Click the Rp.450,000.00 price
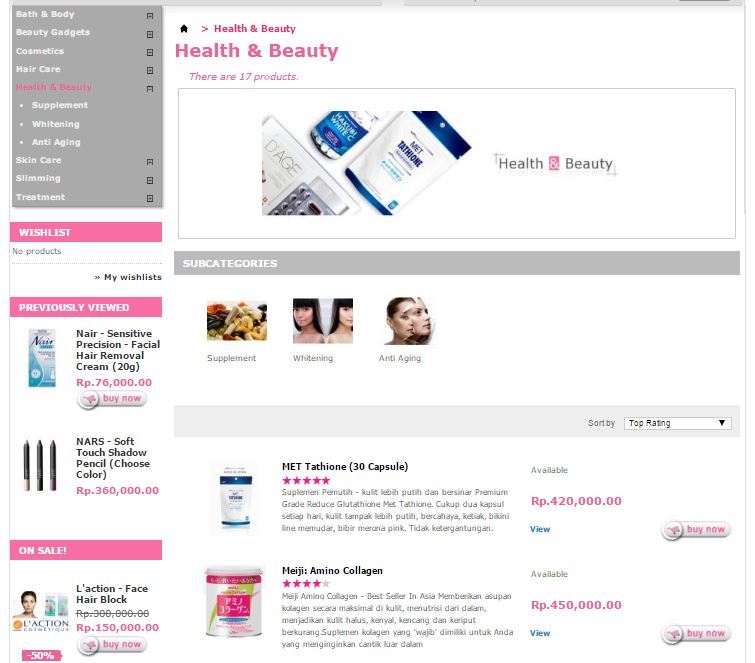755x663 pixels. pyautogui.click(x=576, y=605)
